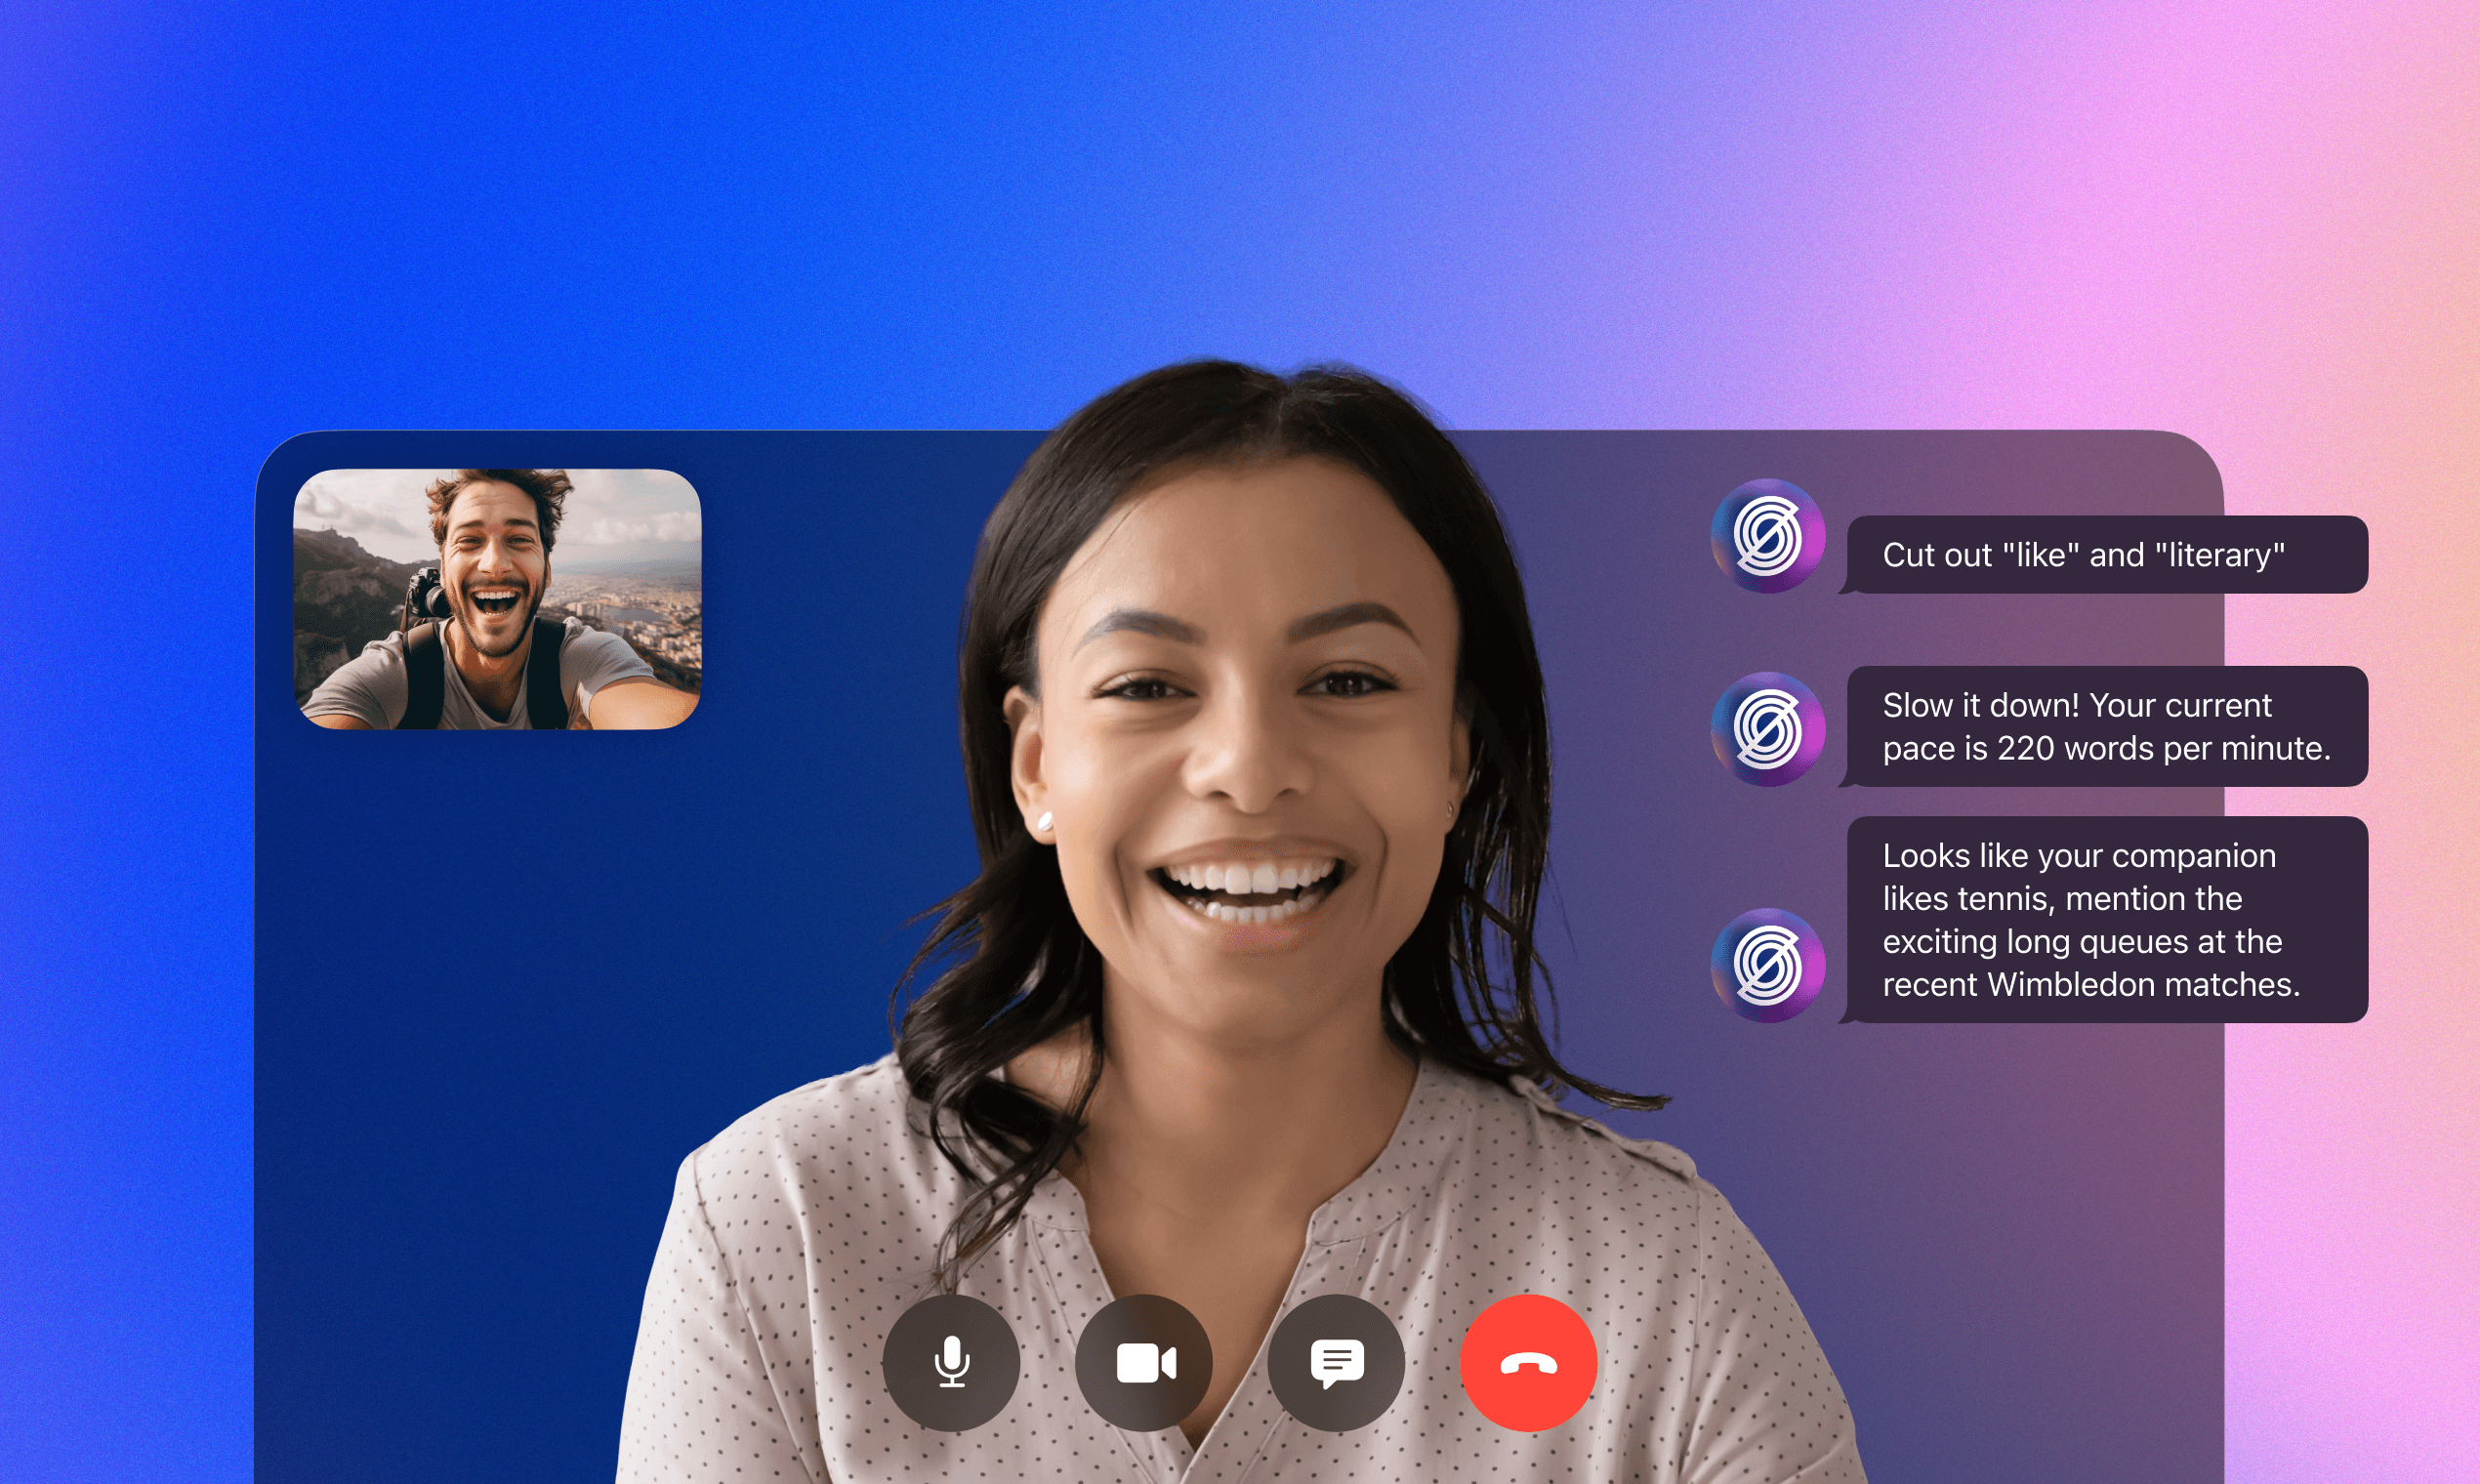Click the number "220" in pace message
This screenshot has height=1484, width=2480.
pyautogui.click(x=2025, y=749)
